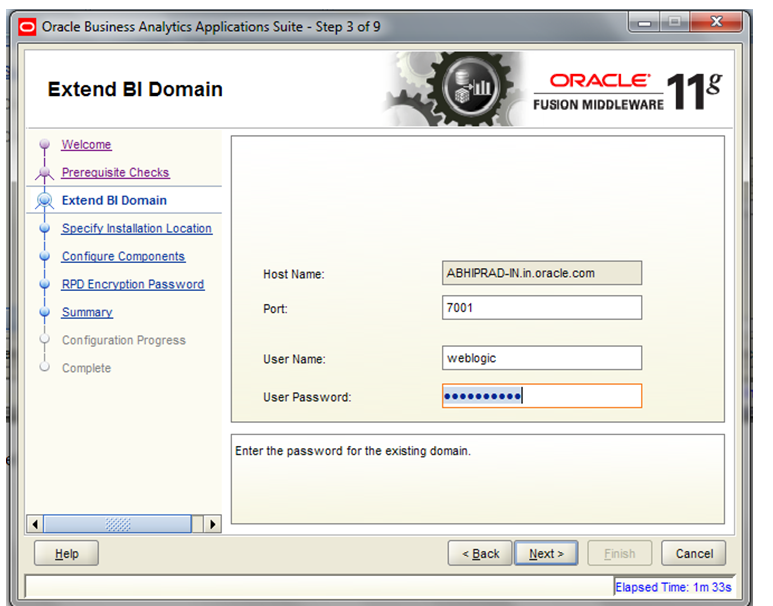Click the Specify Installation Location bullet icon
This screenshot has width=773, height=606.
click(x=44, y=228)
